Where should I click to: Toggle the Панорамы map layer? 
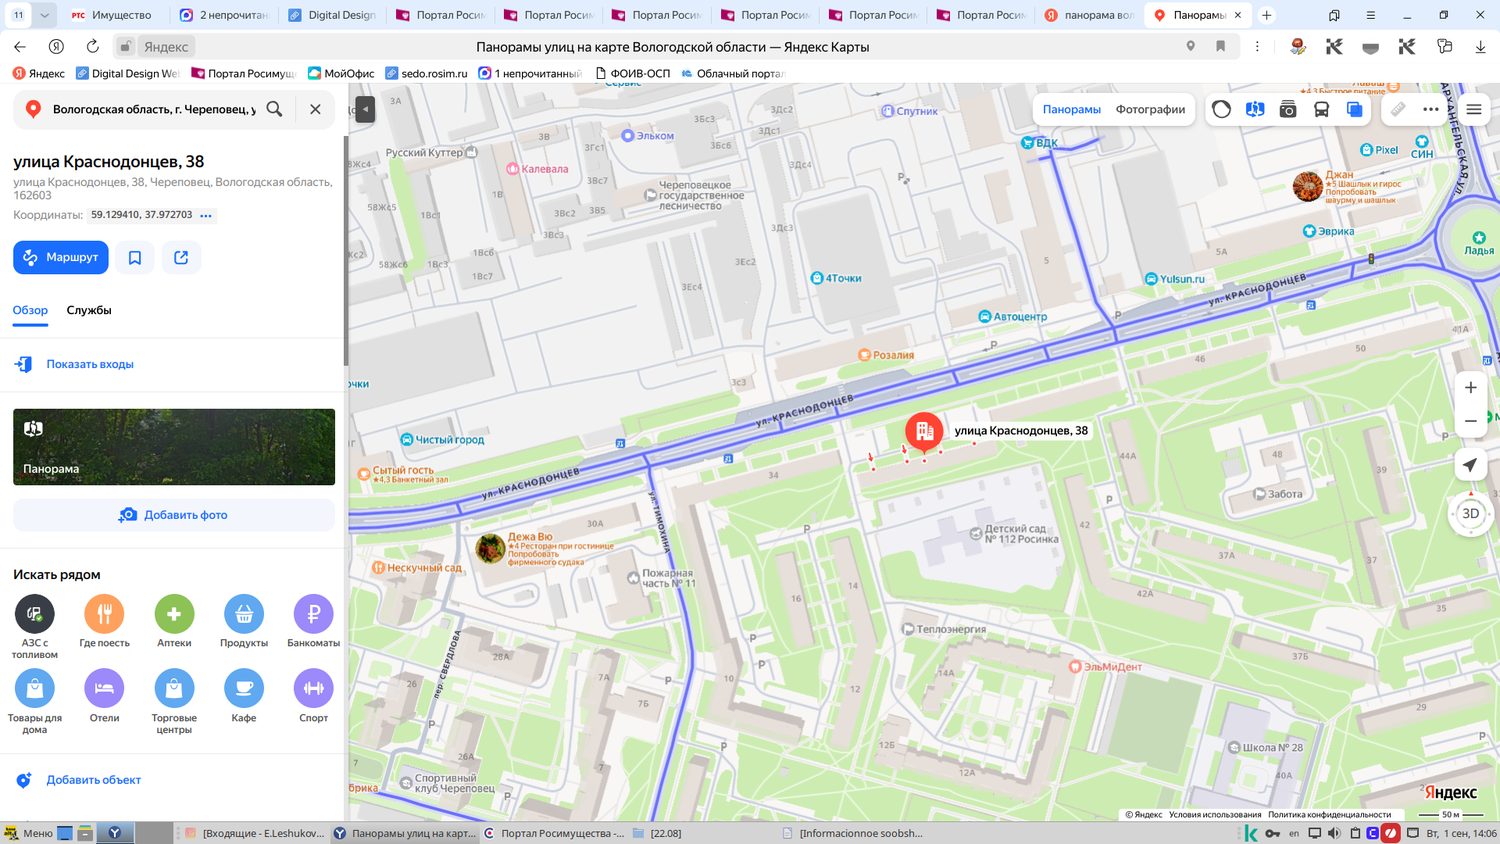[1072, 110]
